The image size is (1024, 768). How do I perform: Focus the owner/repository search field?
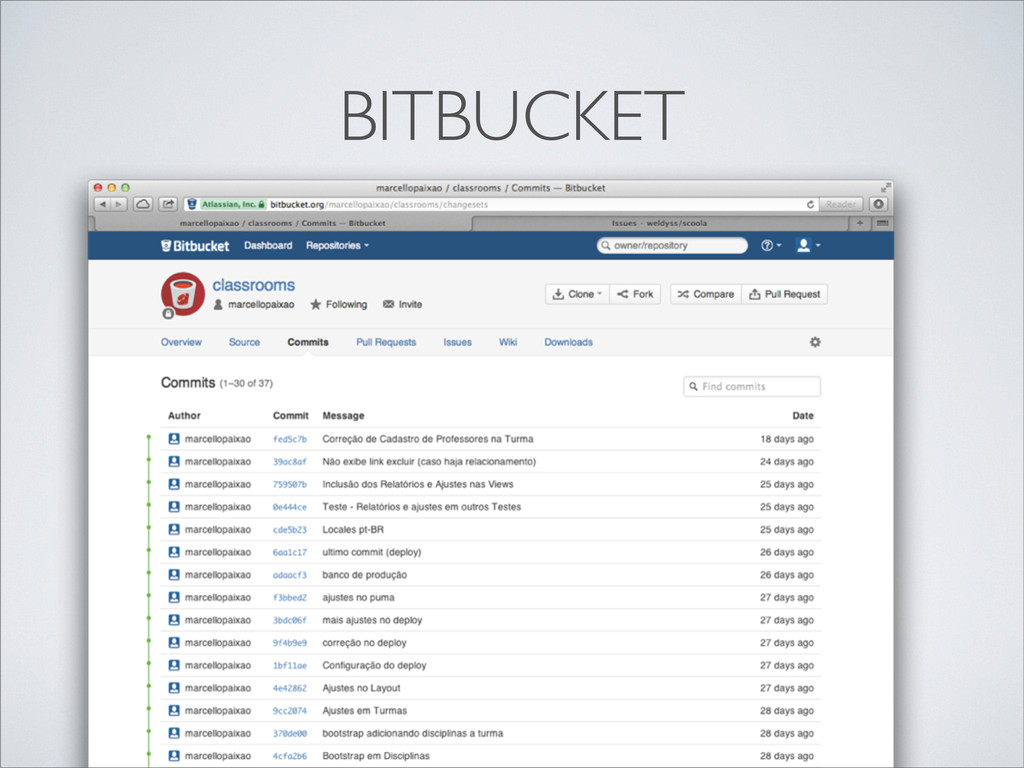coord(672,246)
